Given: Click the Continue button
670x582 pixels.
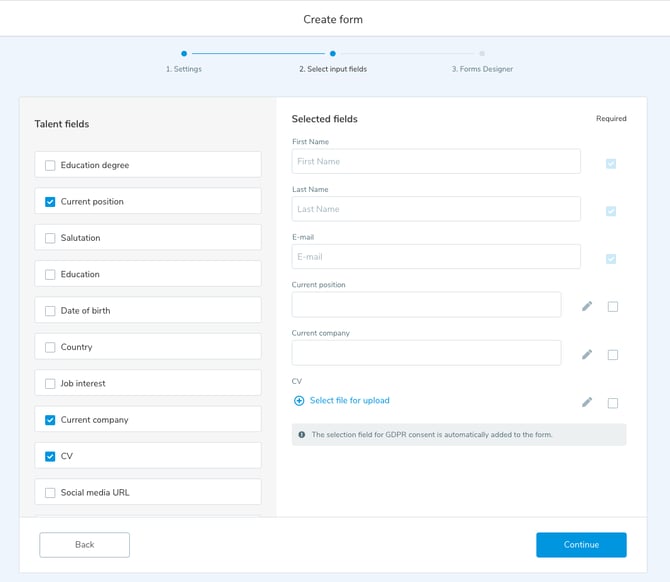Looking at the screenshot, I should pyautogui.click(x=581, y=545).
